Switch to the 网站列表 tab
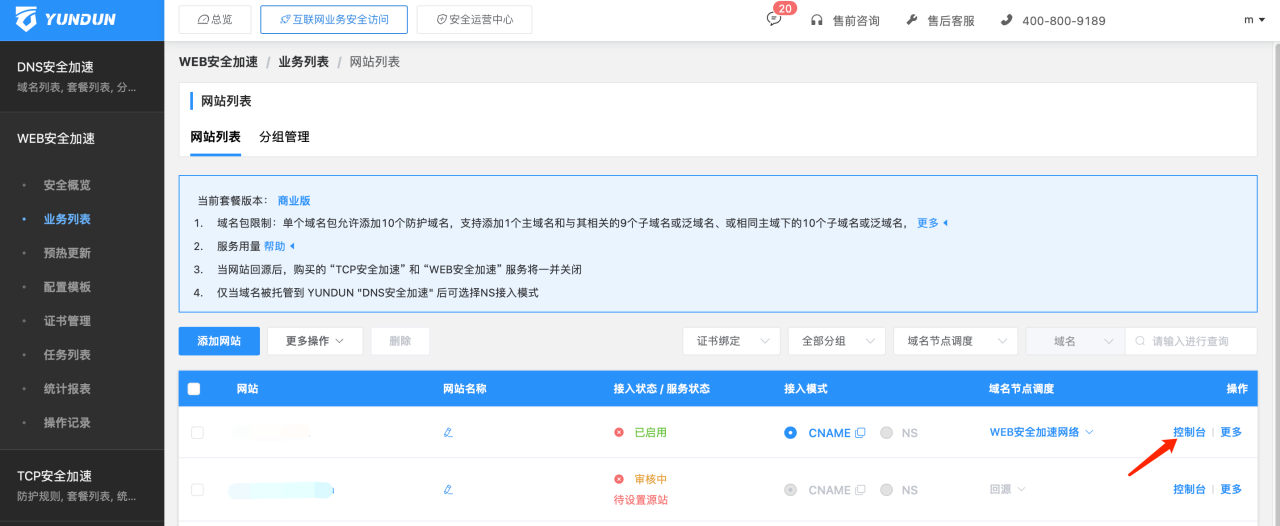The width and height of the screenshot is (1280, 526). coord(215,137)
